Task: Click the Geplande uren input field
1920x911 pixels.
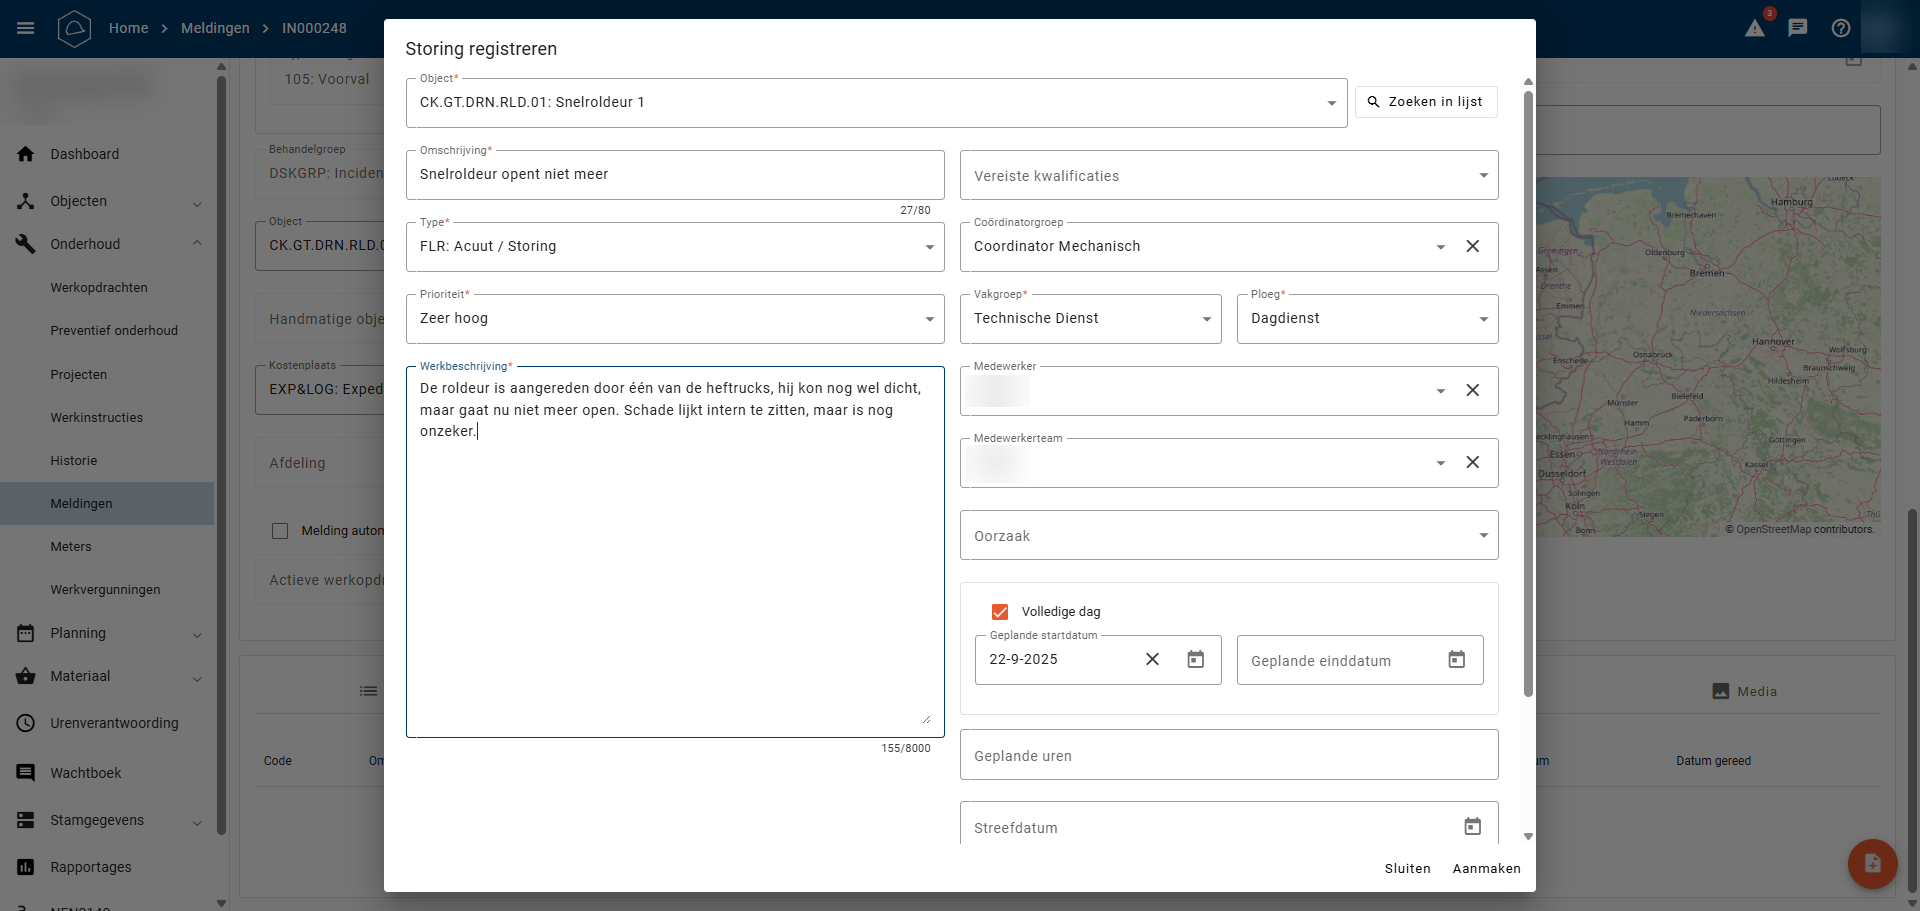Action: [1228, 756]
